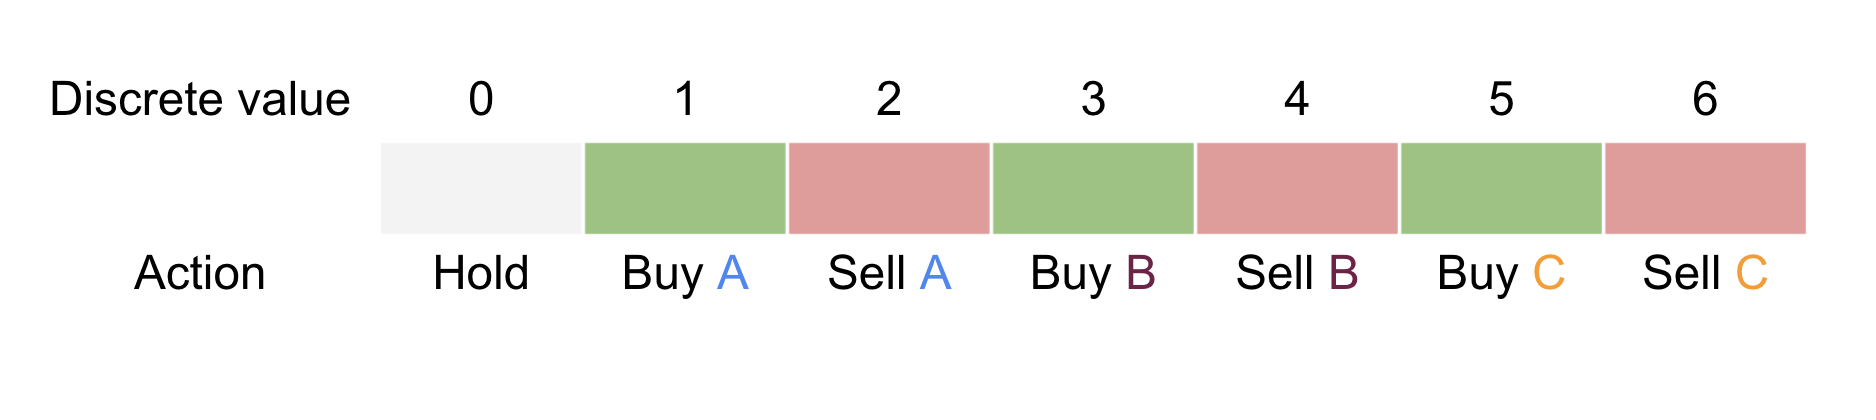Viewport: 1876px width, 420px height.
Task: Select the green Buy C block
Action: pyautogui.click(x=1501, y=188)
